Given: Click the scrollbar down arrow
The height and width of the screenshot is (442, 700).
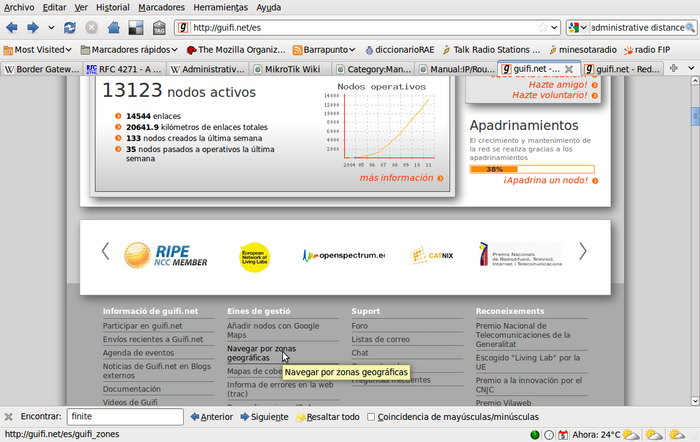Looking at the screenshot, I should 695,401.
